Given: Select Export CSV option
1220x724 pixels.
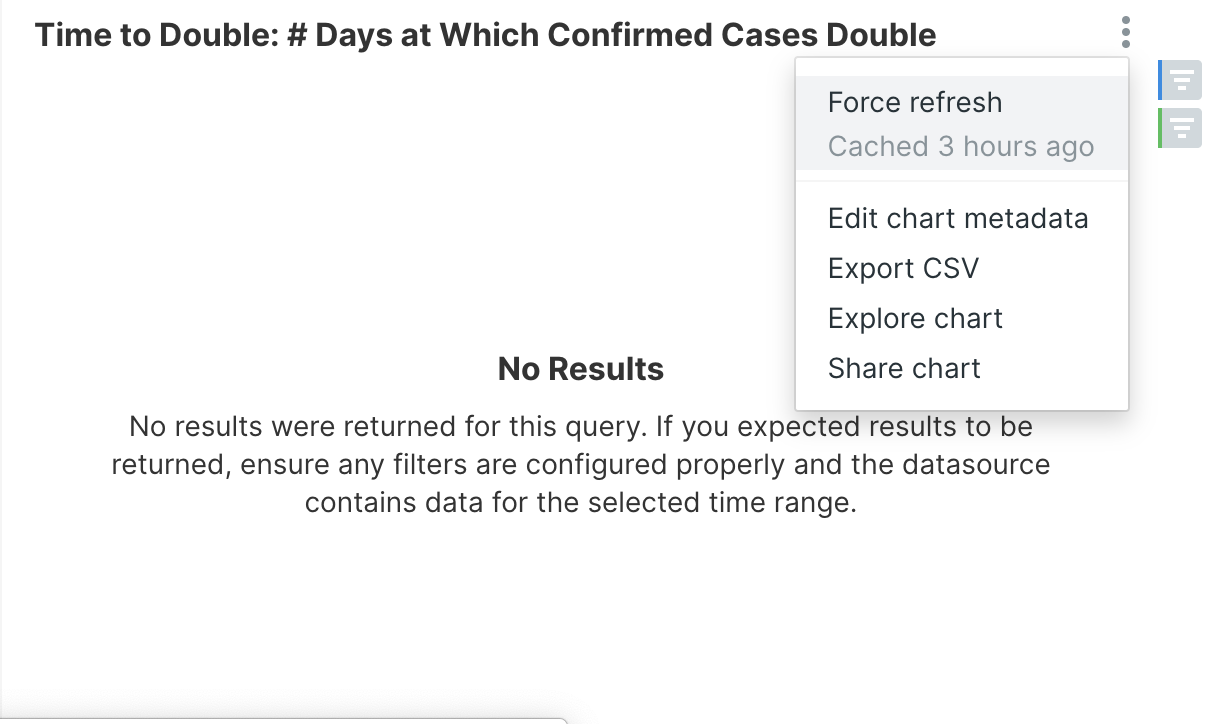Looking at the screenshot, I should click(x=903, y=269).
